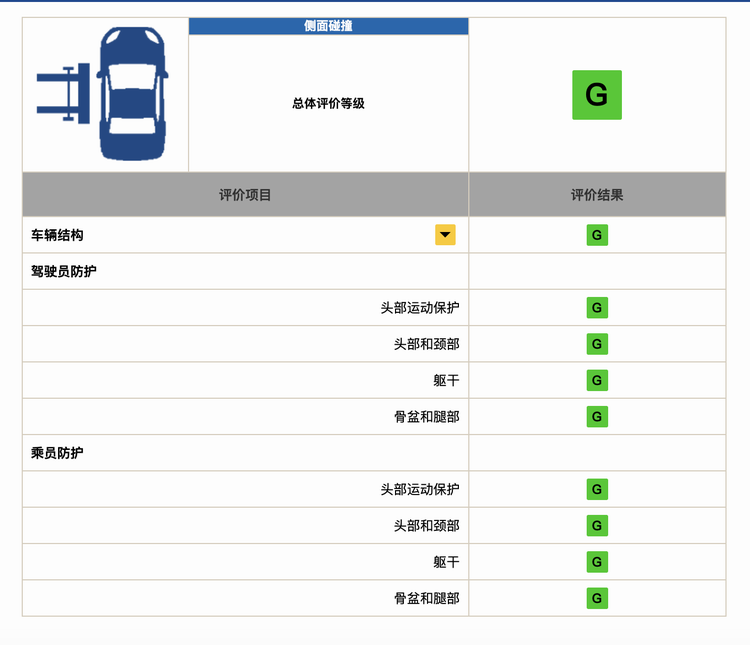The height and width of the screenshot is (645, 750).
Task: Click driver 骨盆和腿部 G rating badge
Action: (x=597, y=417)
